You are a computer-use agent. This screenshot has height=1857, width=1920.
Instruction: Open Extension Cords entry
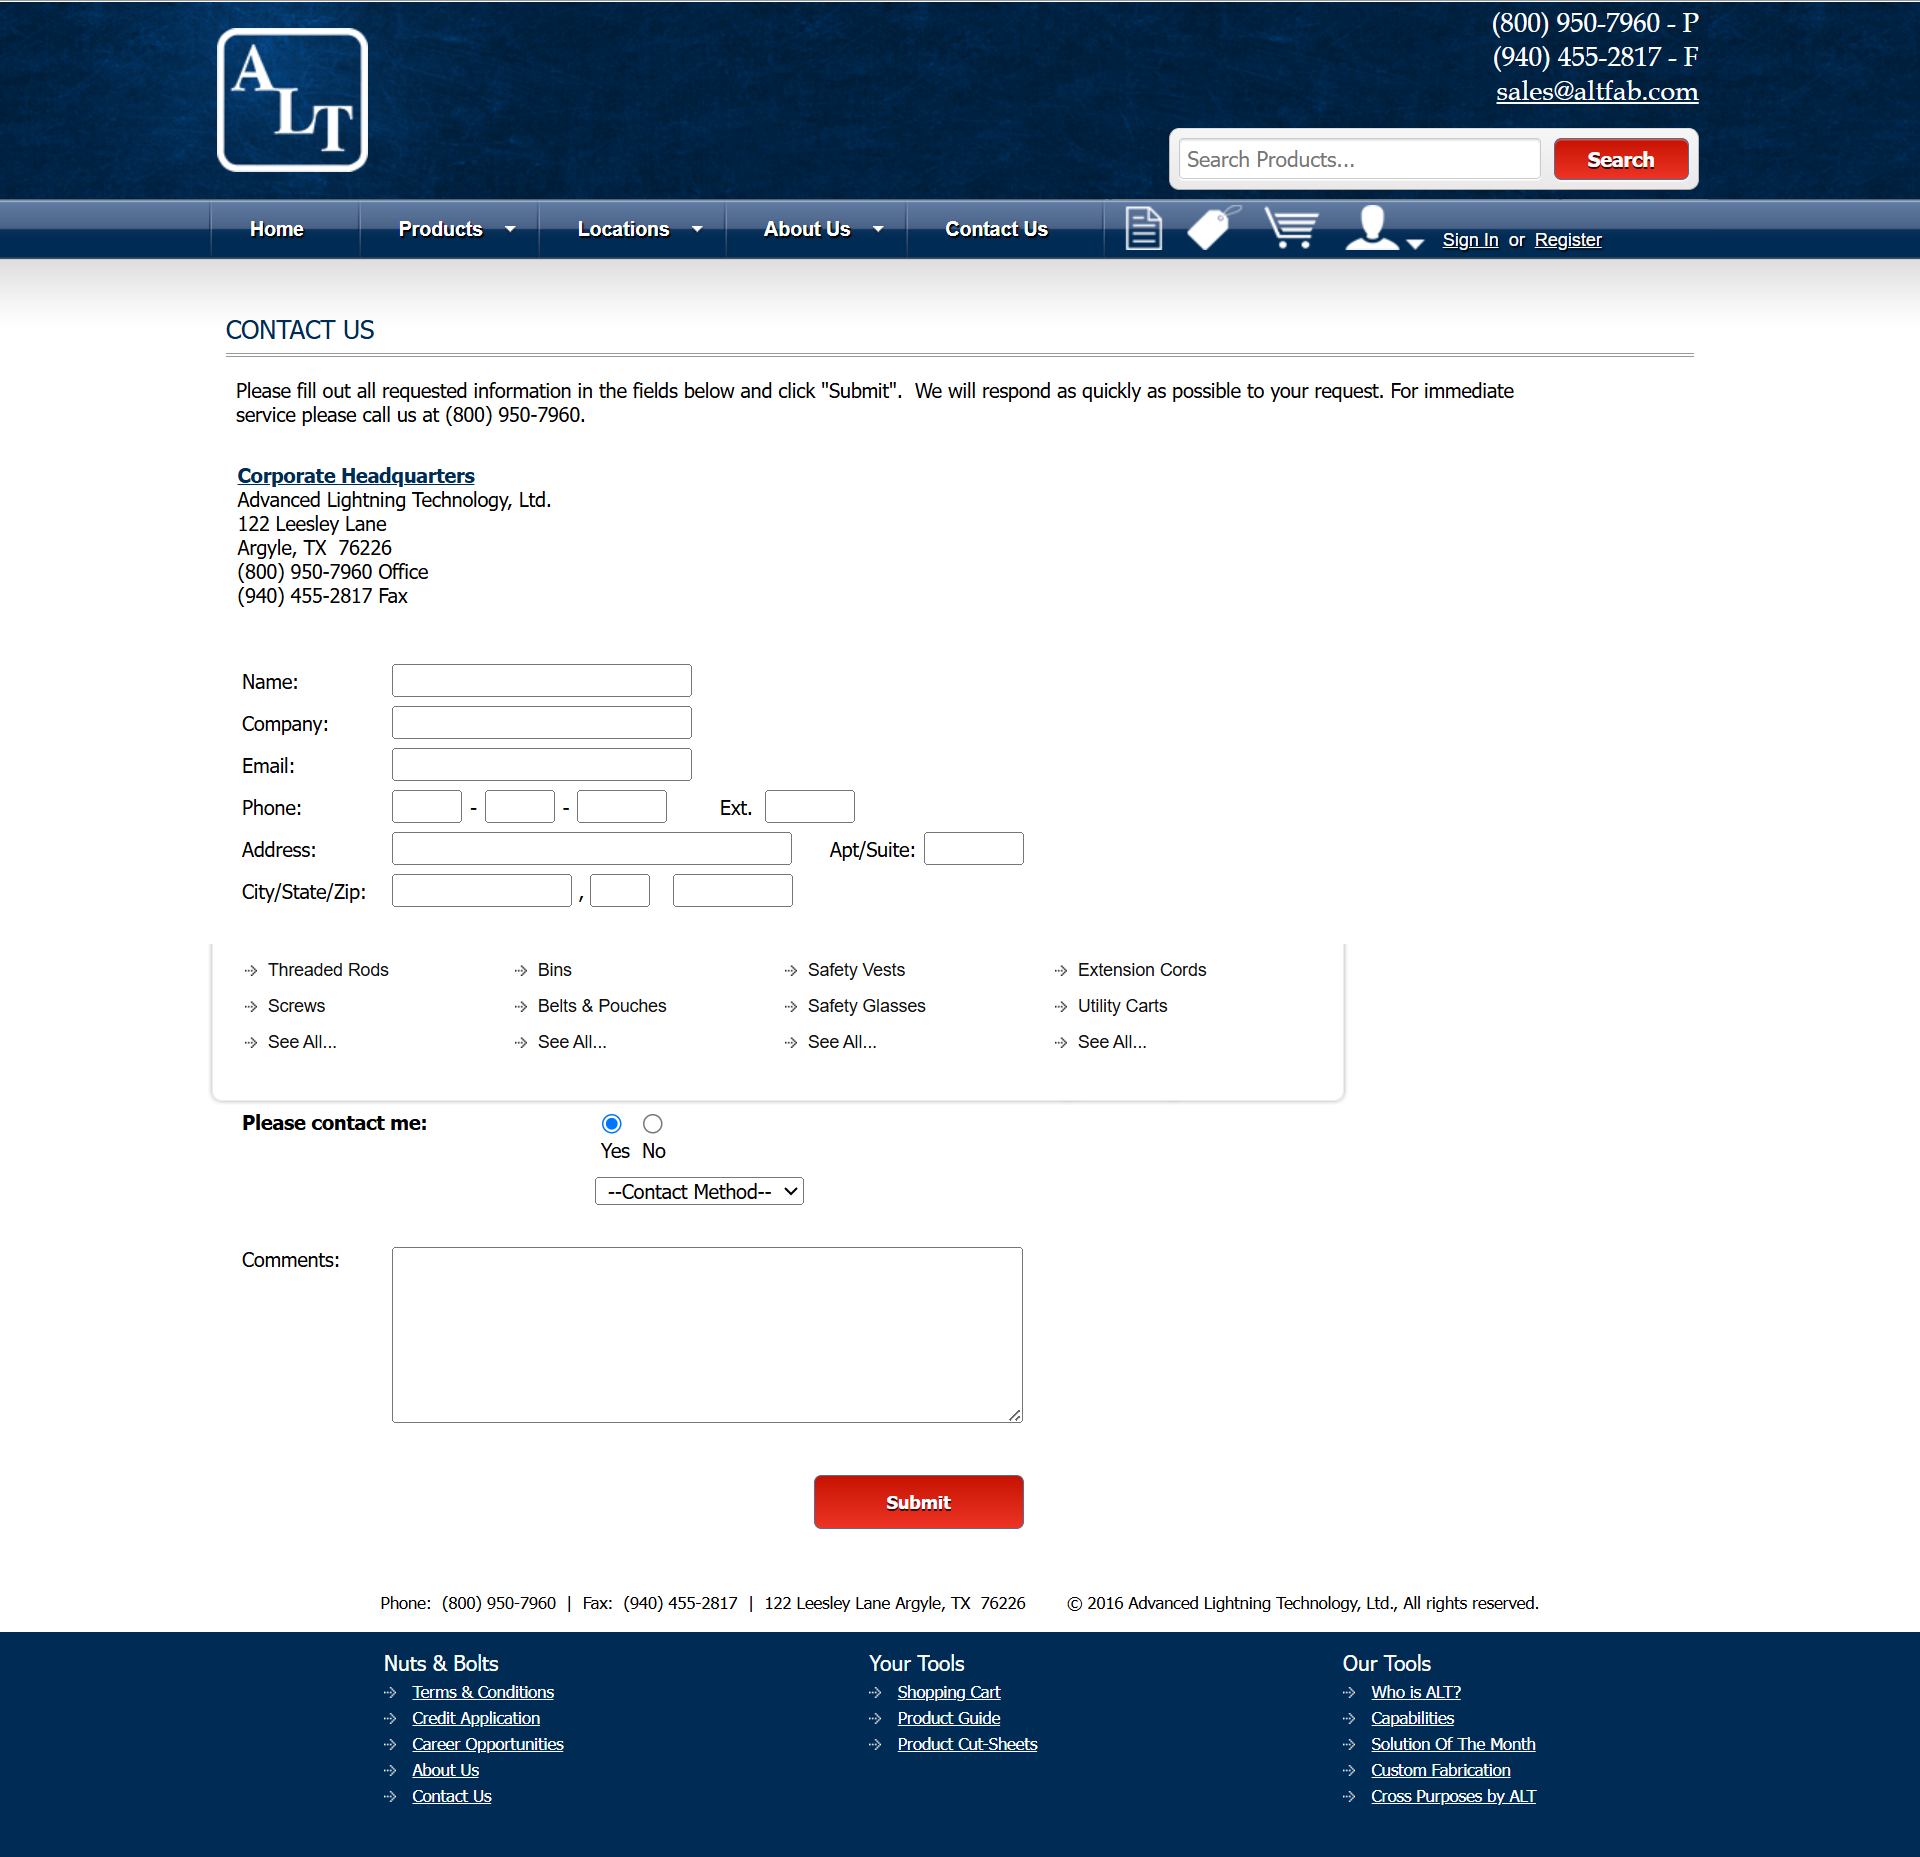(x=1142, y=970)
